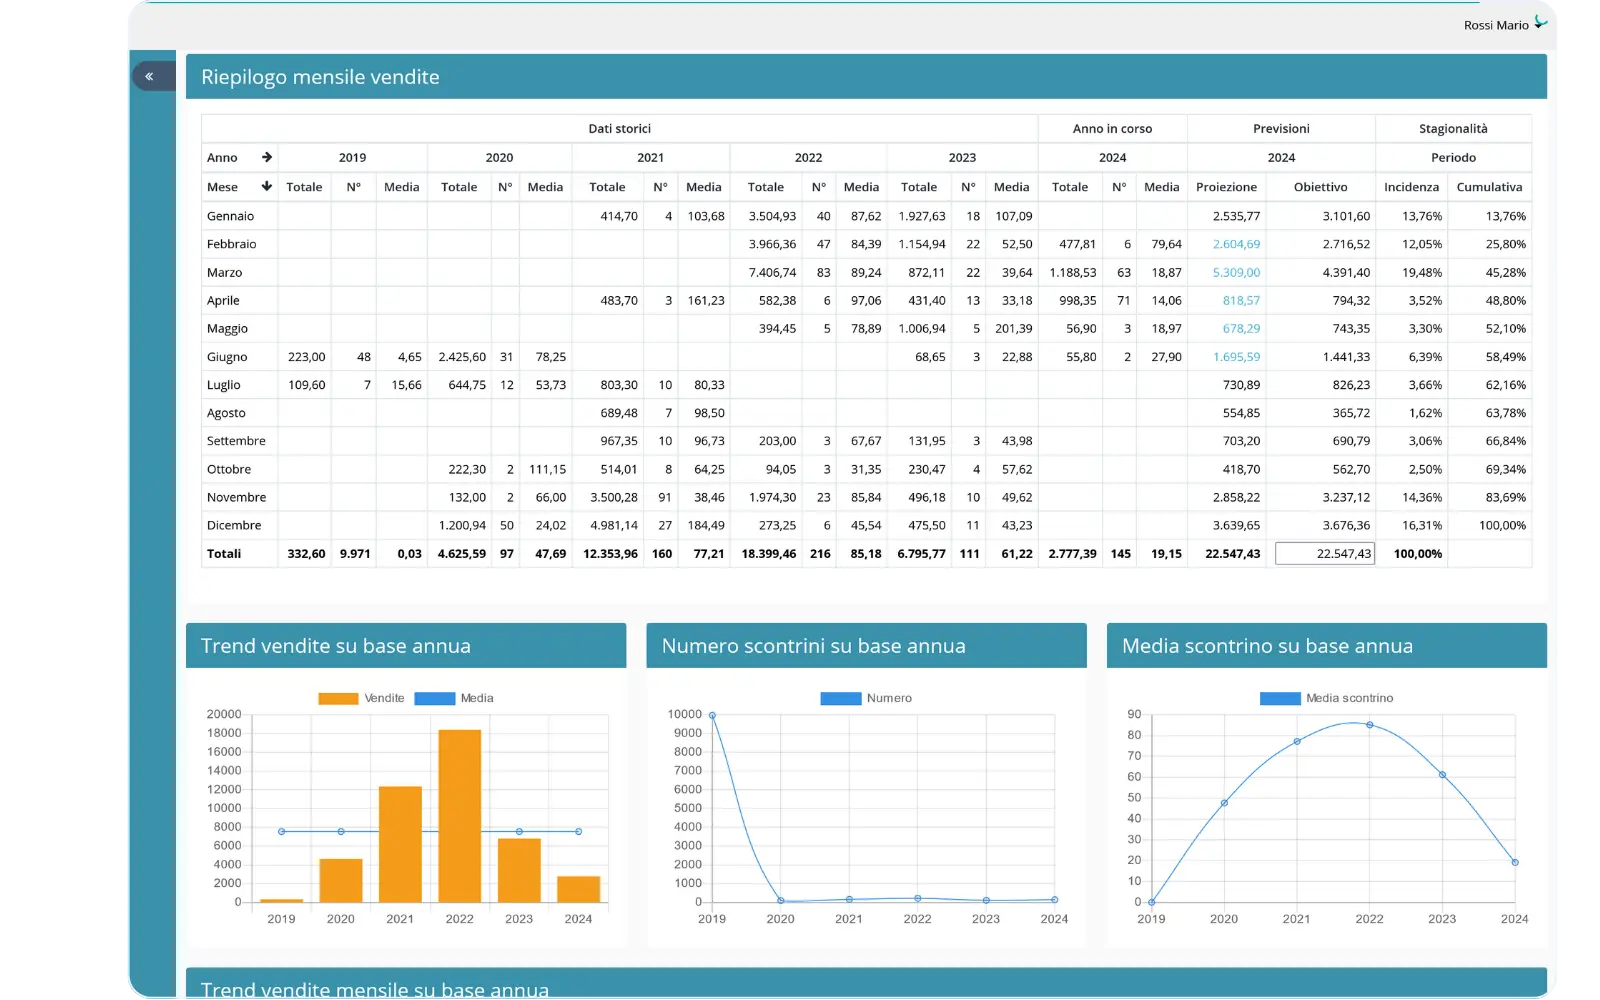Click Maggio projection value 678,29
The height and width of the screenshot is (1000, 1600).
[1241, 328]
